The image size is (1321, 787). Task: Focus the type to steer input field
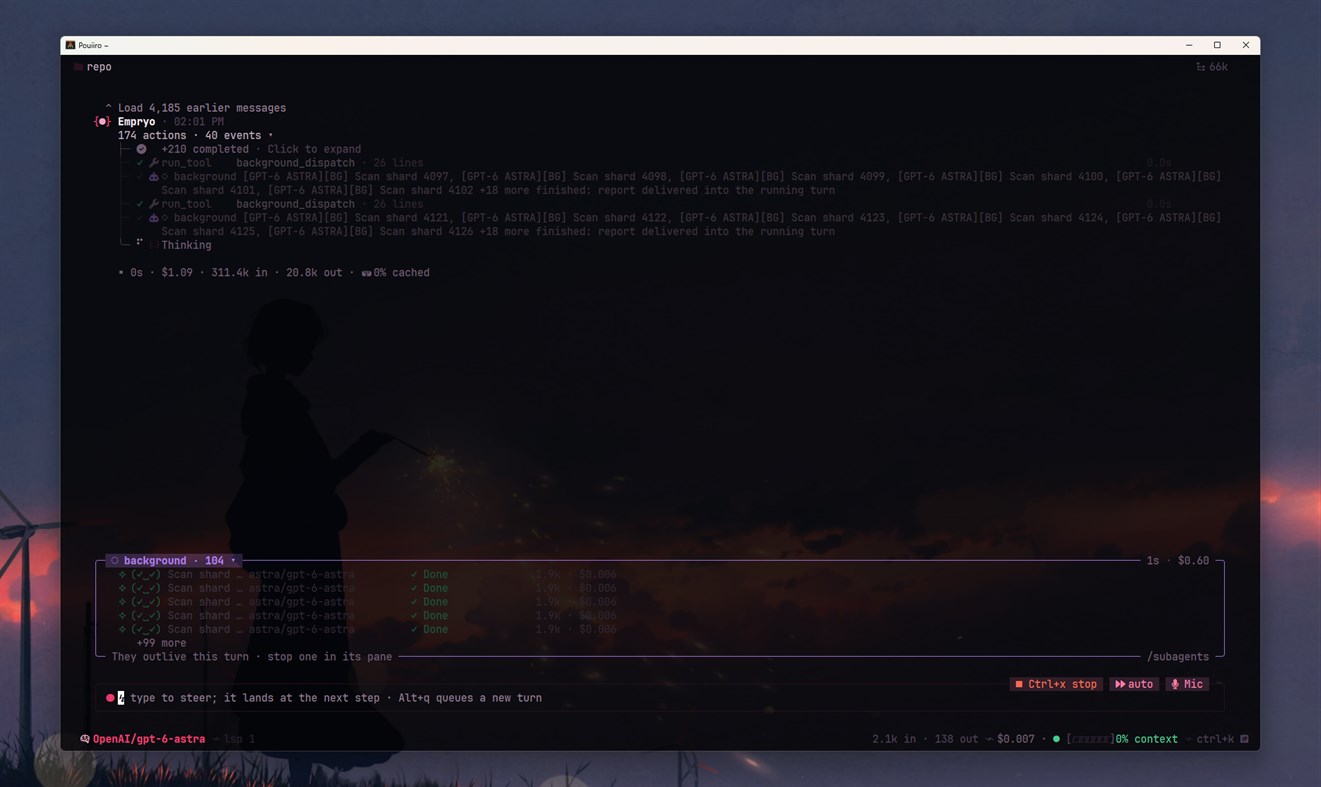point(660,698)
